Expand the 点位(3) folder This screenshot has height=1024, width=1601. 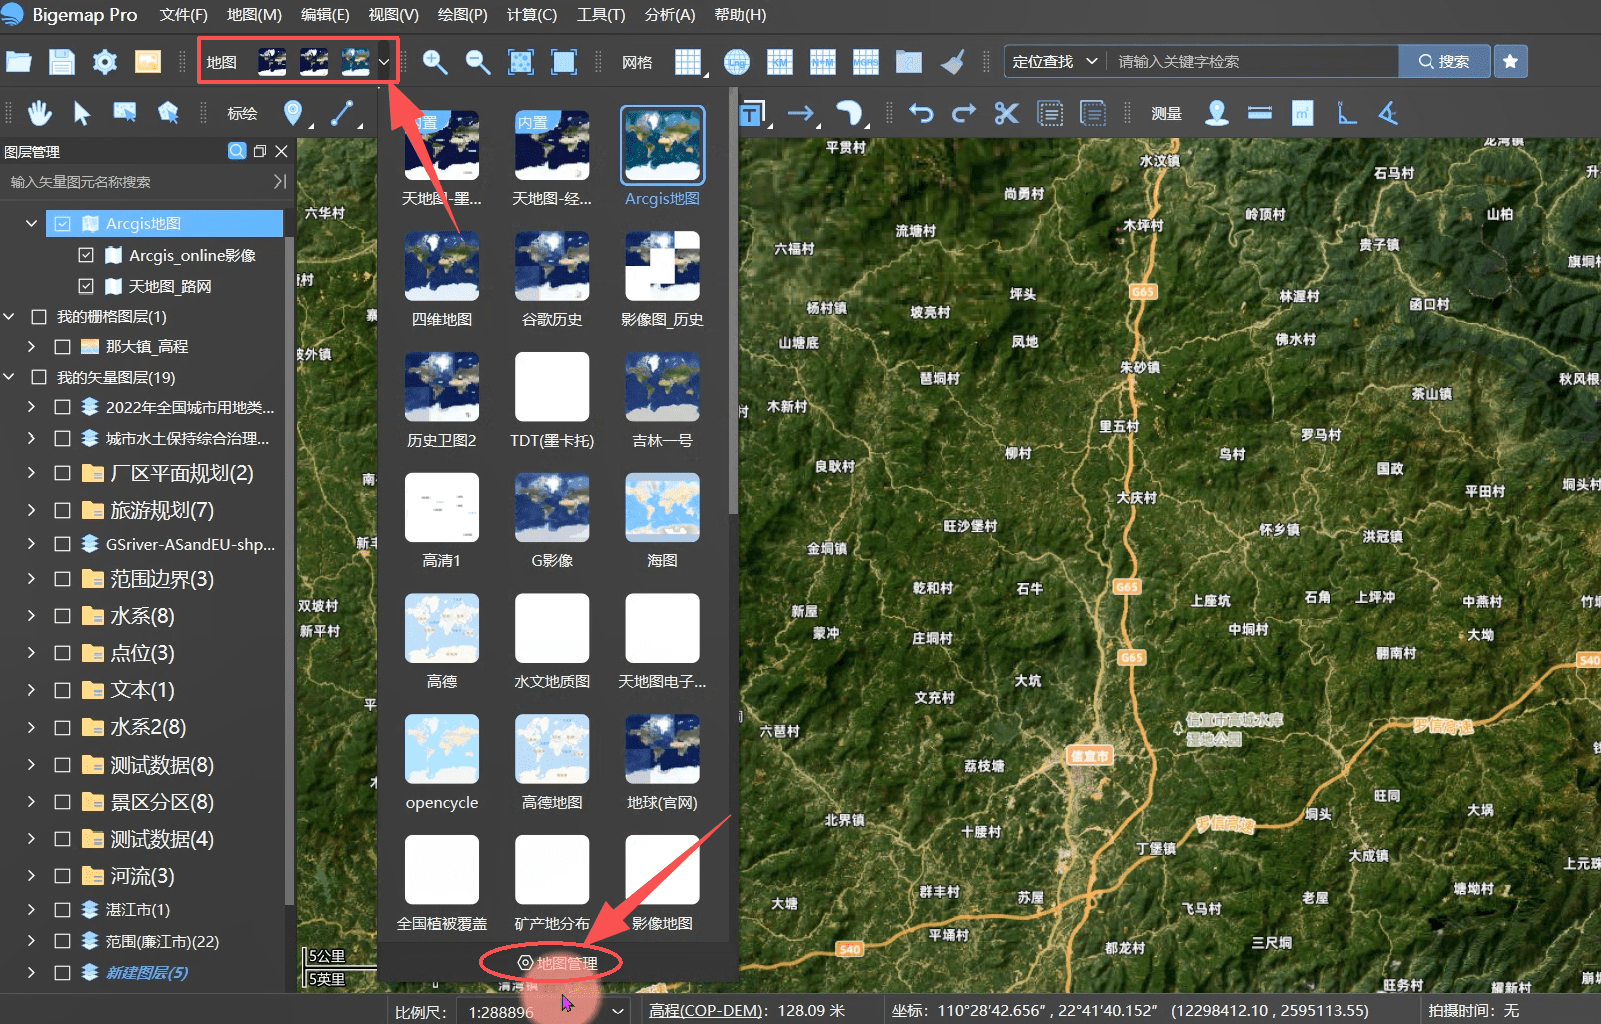pos(31,653)
